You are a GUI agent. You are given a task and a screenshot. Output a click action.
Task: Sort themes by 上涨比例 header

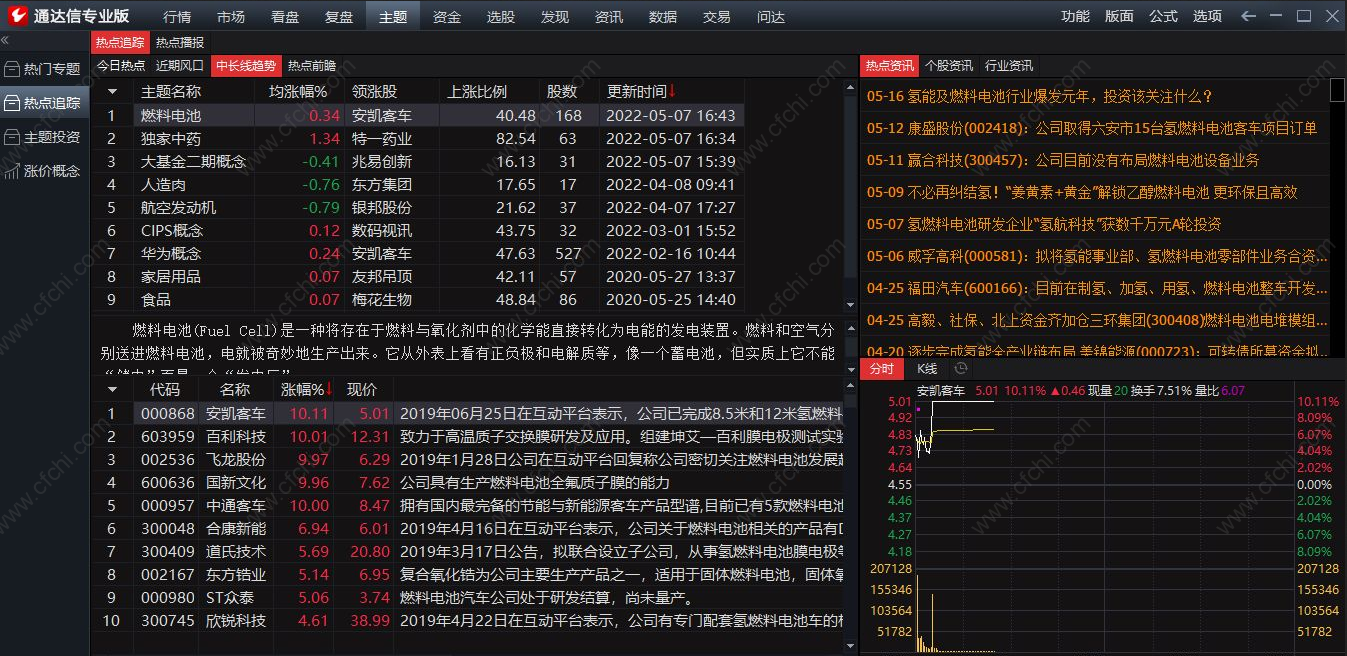pos(476,91)
